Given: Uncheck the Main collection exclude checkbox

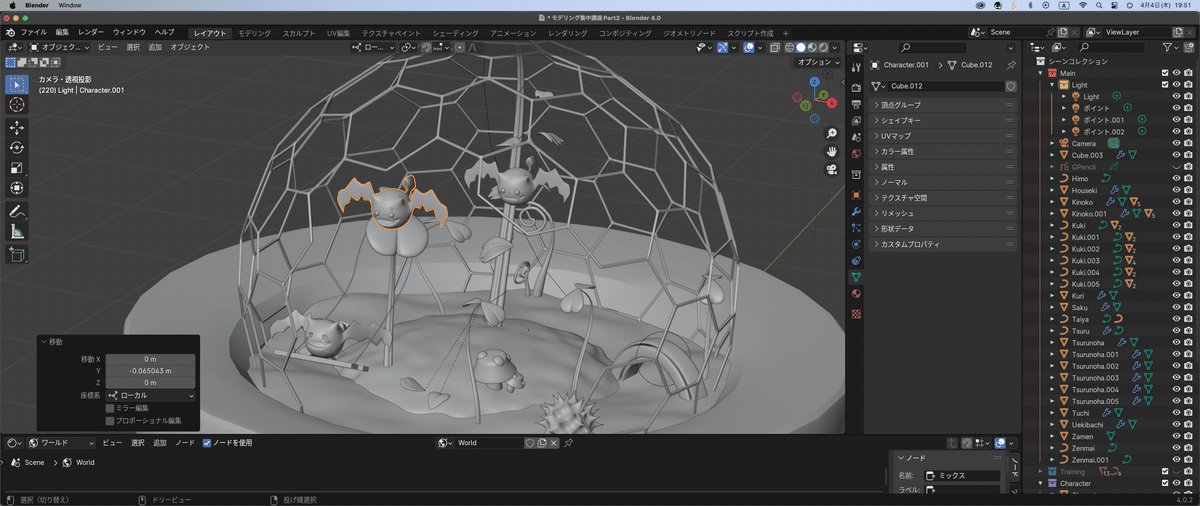Looking at the screenshot, I should click(x=1165, y=73).
